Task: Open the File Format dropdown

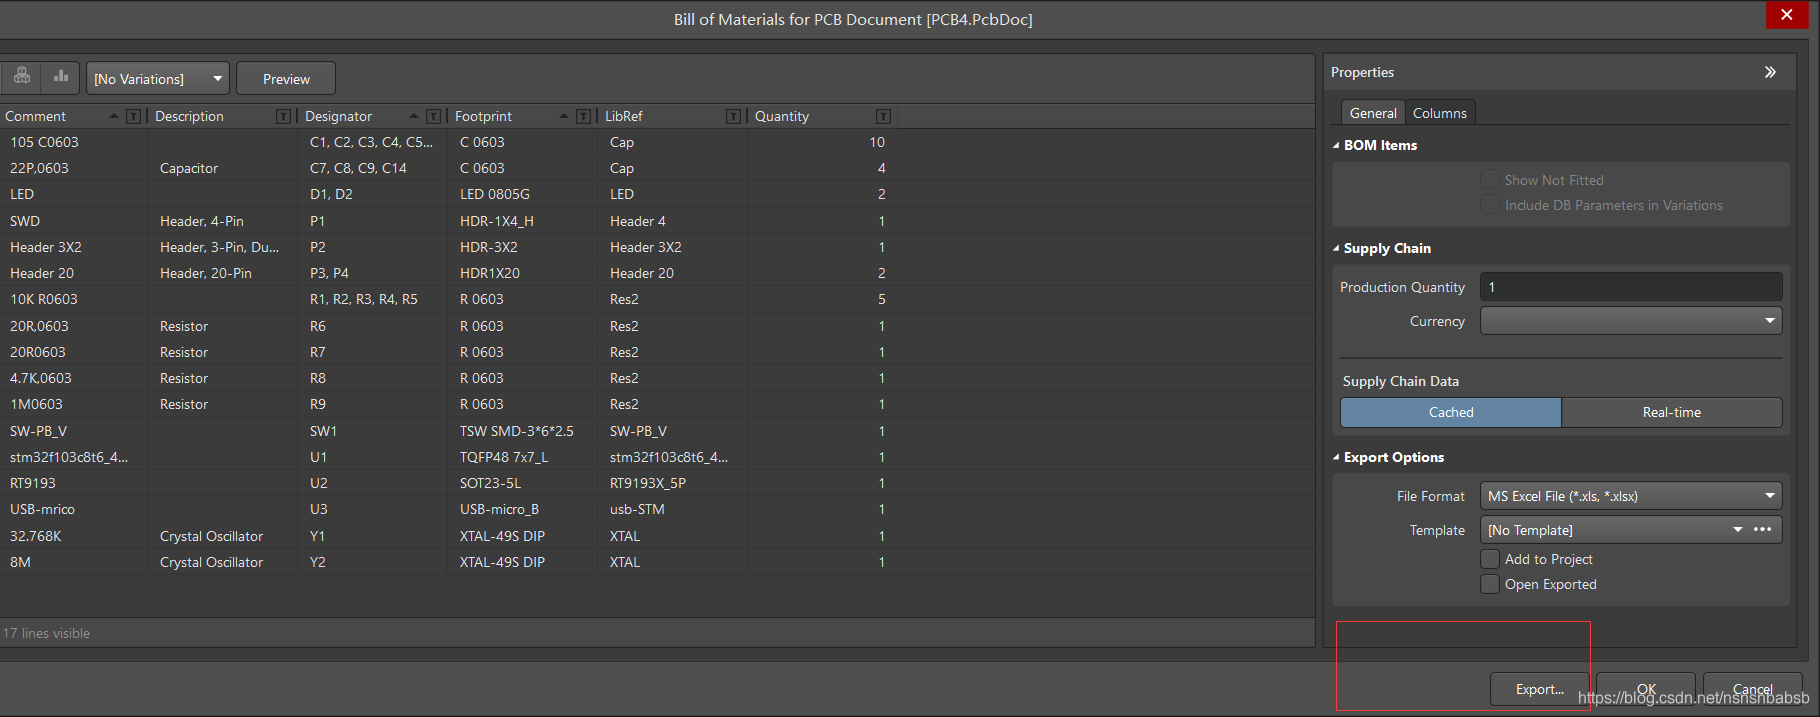Action: click(1631, 496)
